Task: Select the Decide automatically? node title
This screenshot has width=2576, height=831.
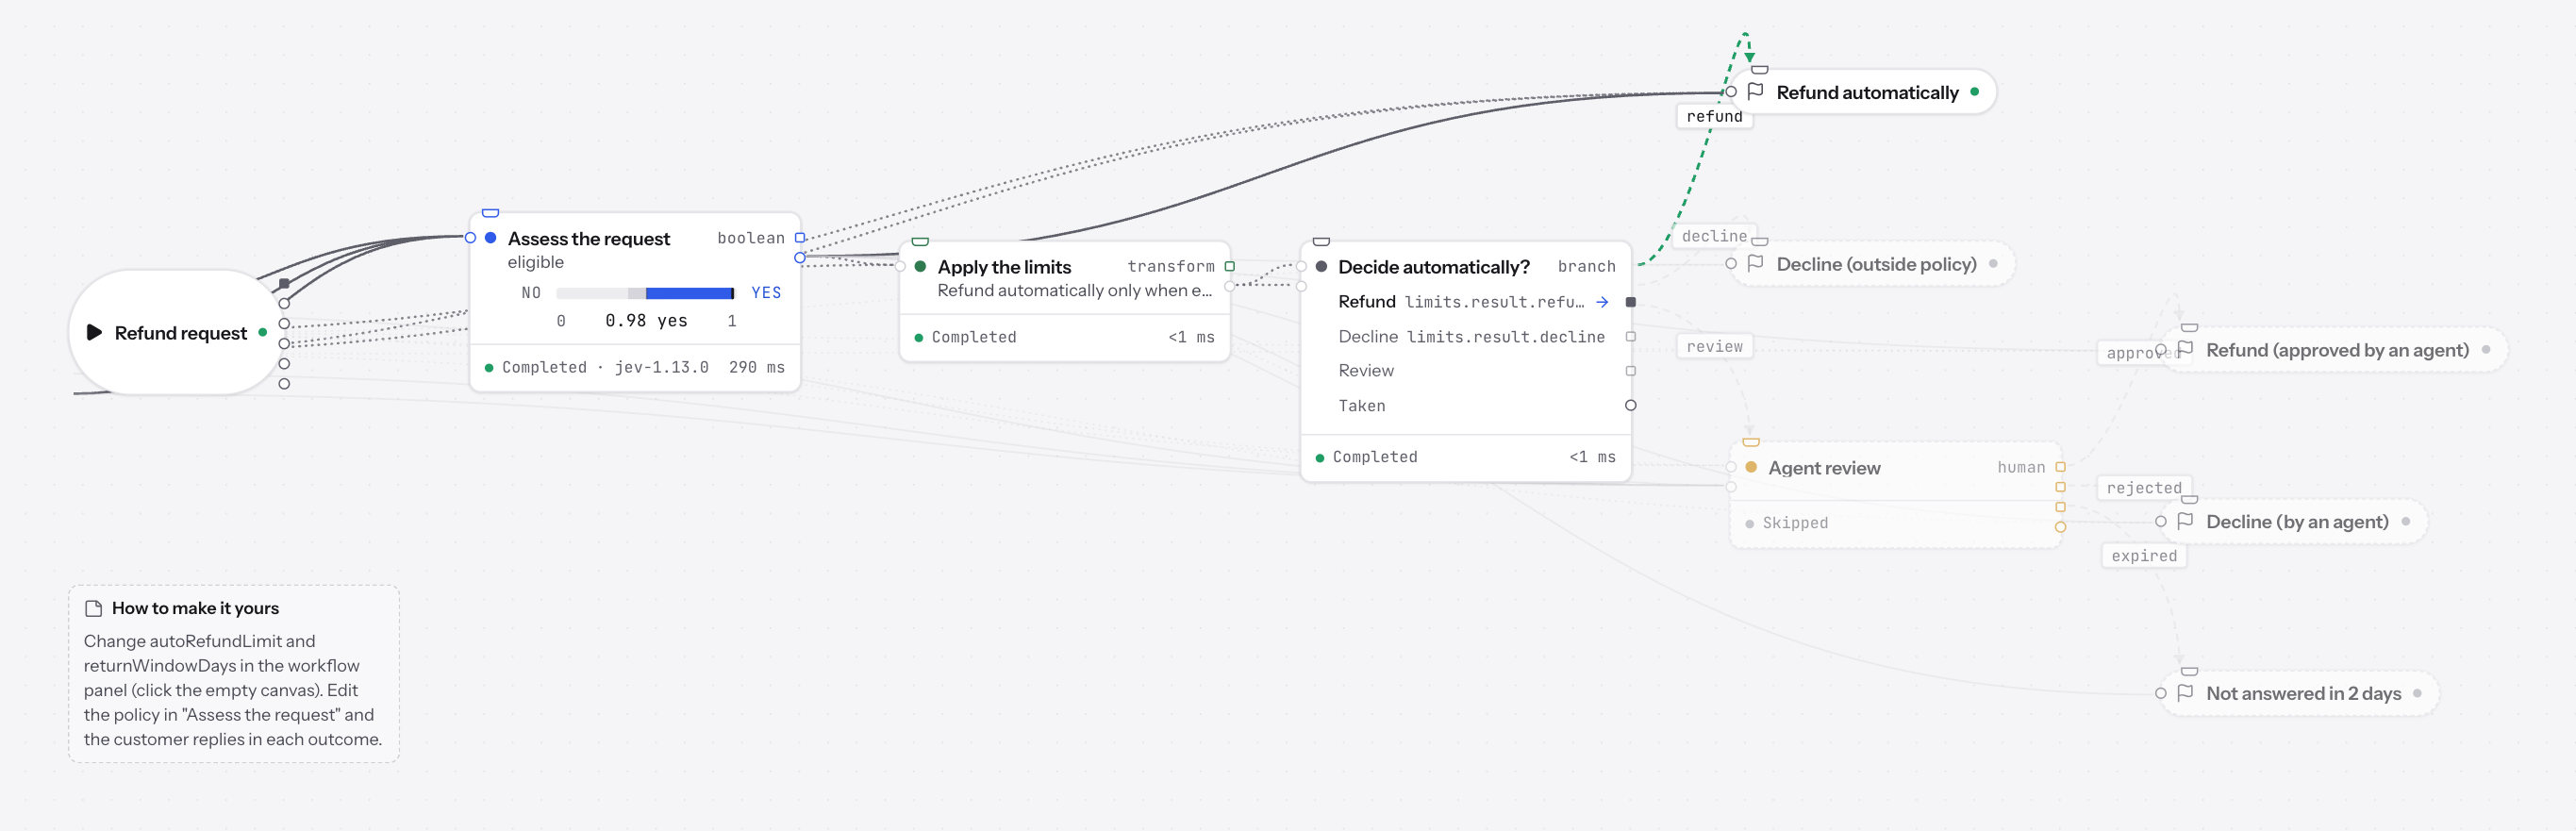Action: 1434,266
